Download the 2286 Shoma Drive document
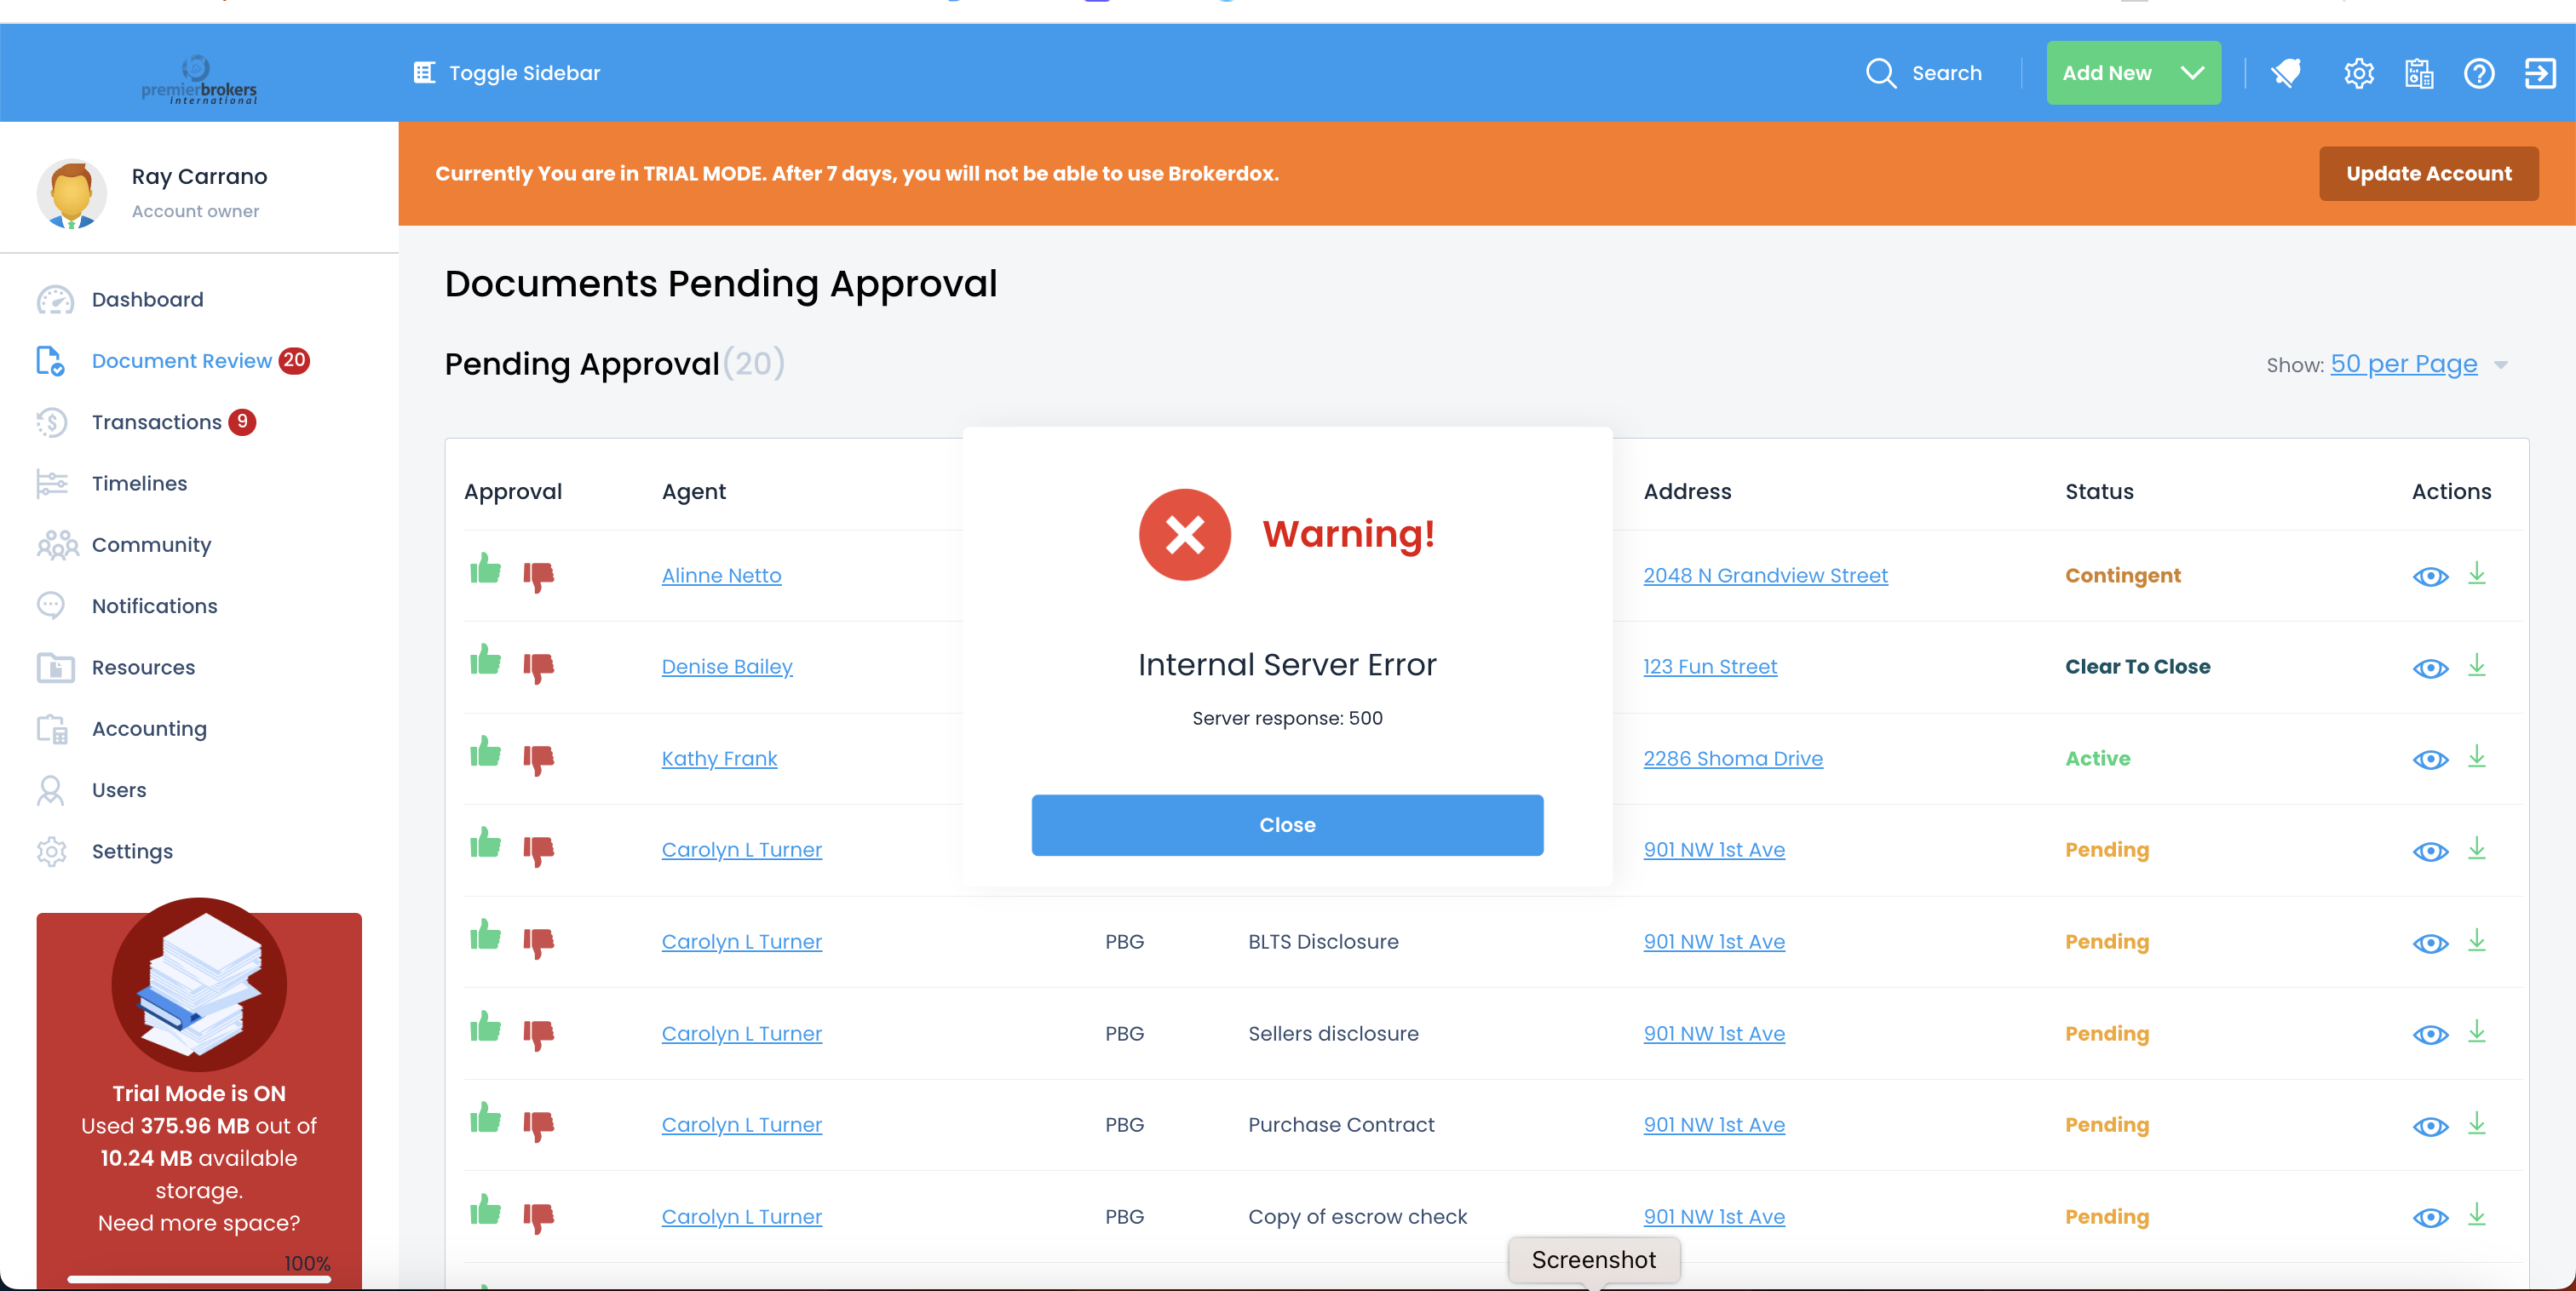The width and height of the screenshot is (2576, 1291). click(2476, 757)
